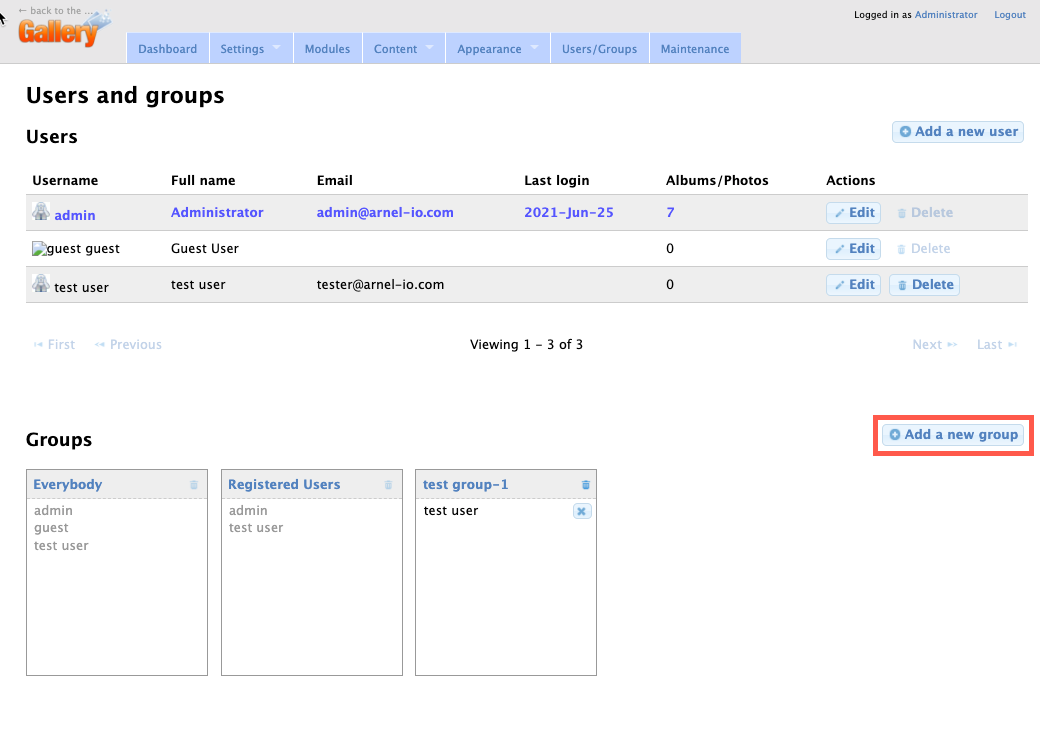1040x748 pixels.
Task: Click the admin user avatar icon
Action: point(41,212)
